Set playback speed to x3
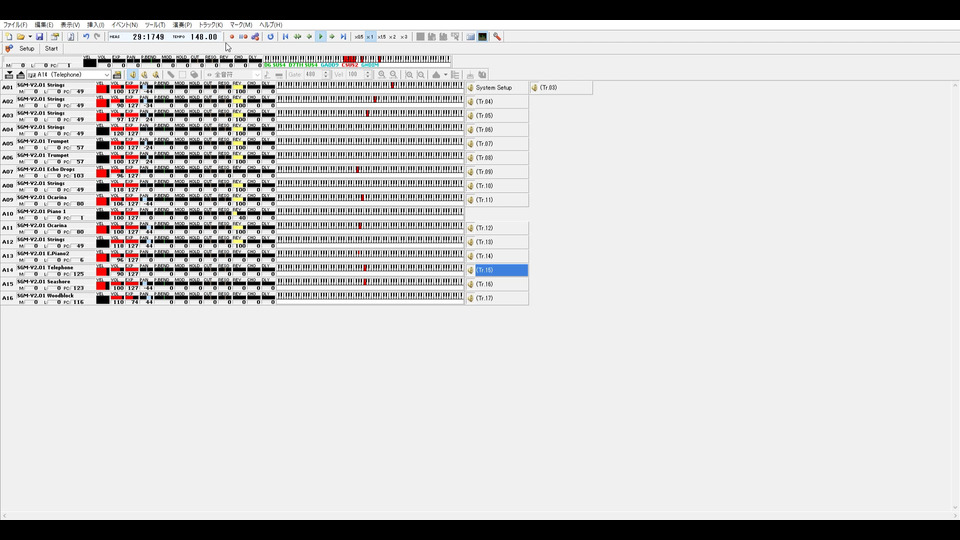960x540 pixels. click(404, 37)
